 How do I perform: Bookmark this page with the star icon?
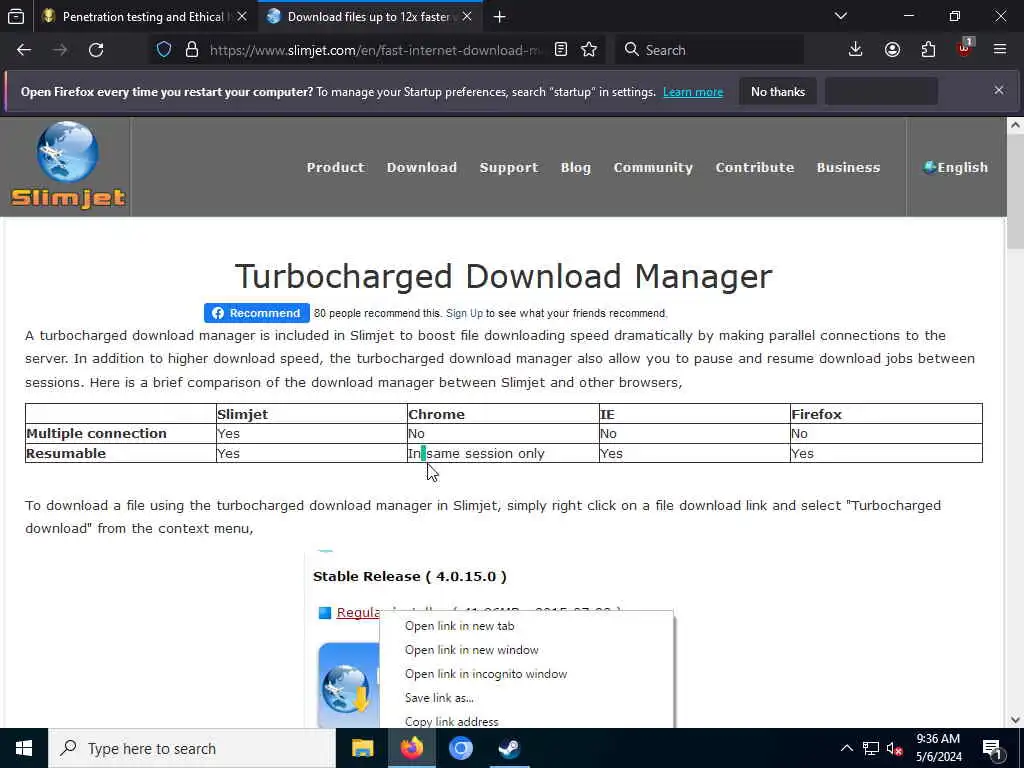[x=589, y=50]
